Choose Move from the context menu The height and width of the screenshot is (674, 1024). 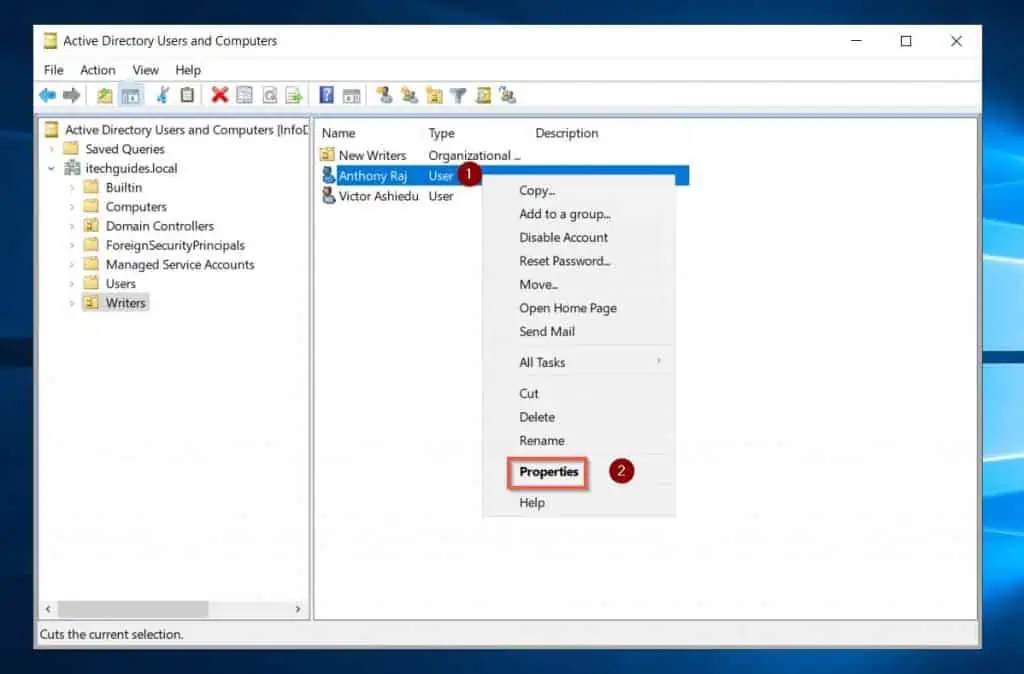[x=538, y=285]
